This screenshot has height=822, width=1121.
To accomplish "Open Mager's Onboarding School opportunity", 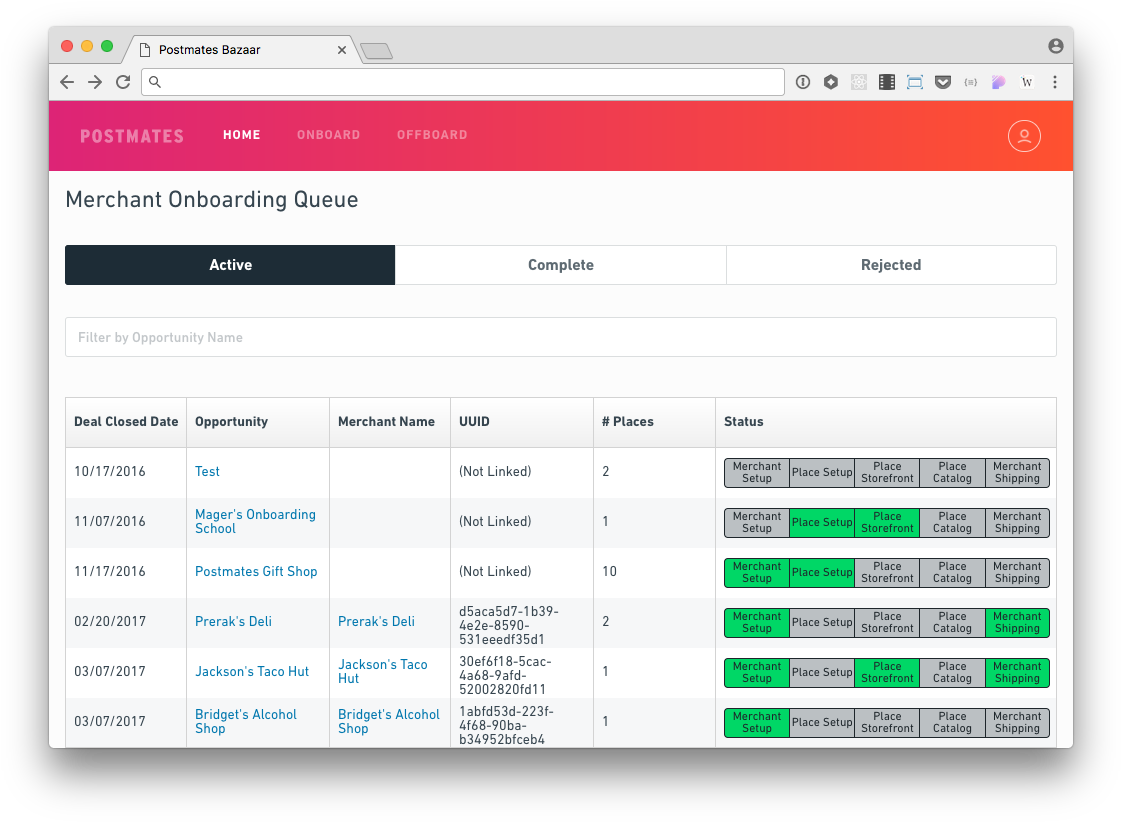I will (x=255, y=522).
